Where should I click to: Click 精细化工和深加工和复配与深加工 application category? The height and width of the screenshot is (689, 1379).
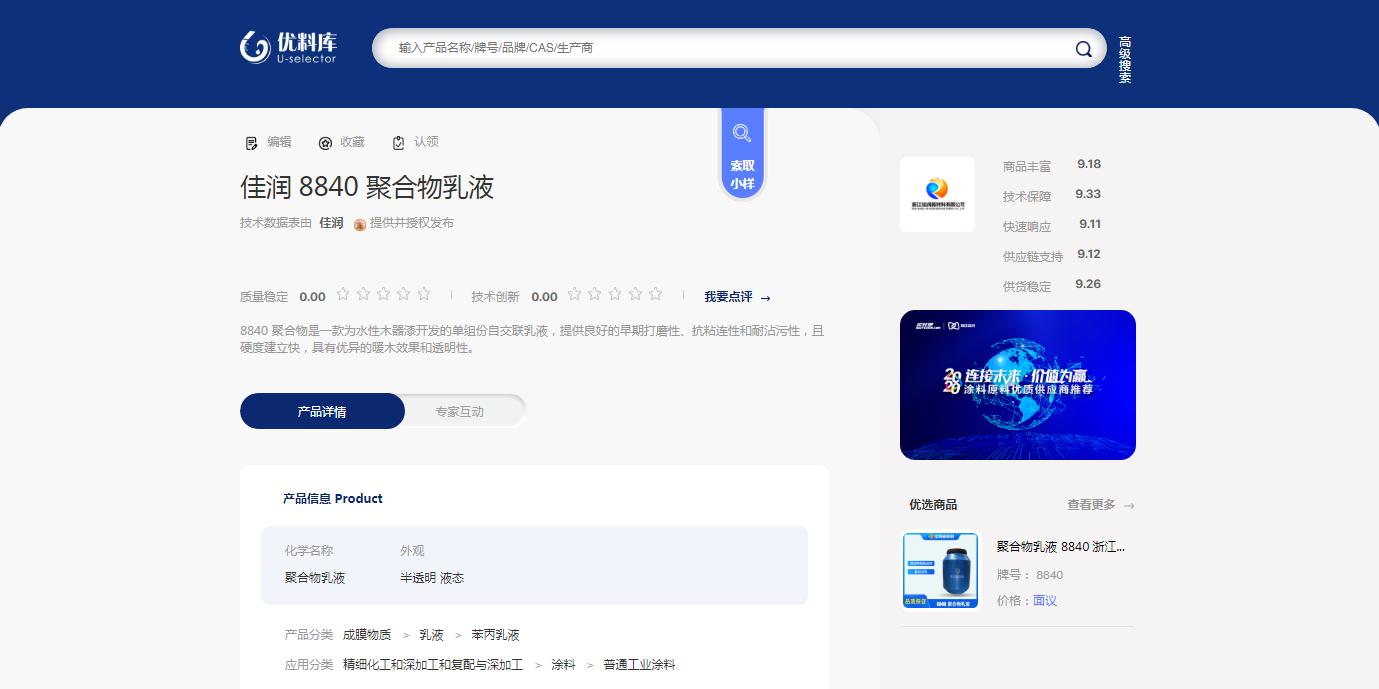[433, 665]
